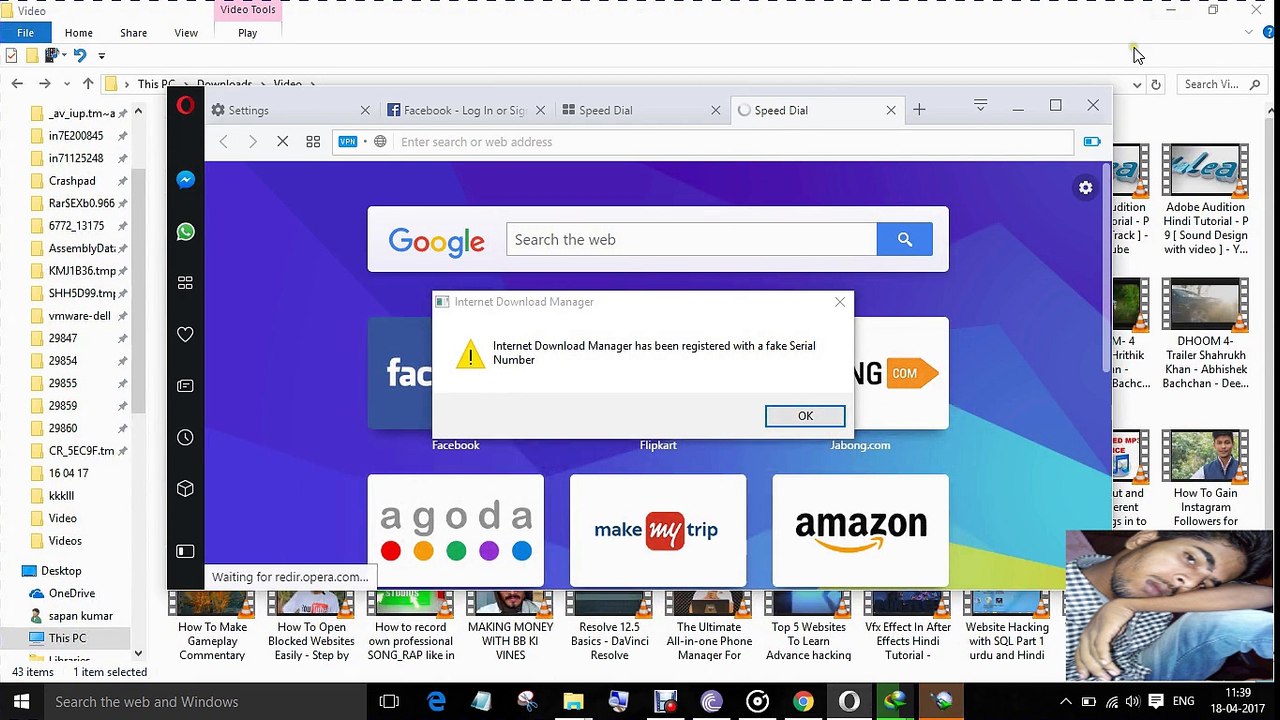Click the Undo icon in Explorer quick toolbar
The height and width of the screenshot is (720, 1280).
coord(80,56)
